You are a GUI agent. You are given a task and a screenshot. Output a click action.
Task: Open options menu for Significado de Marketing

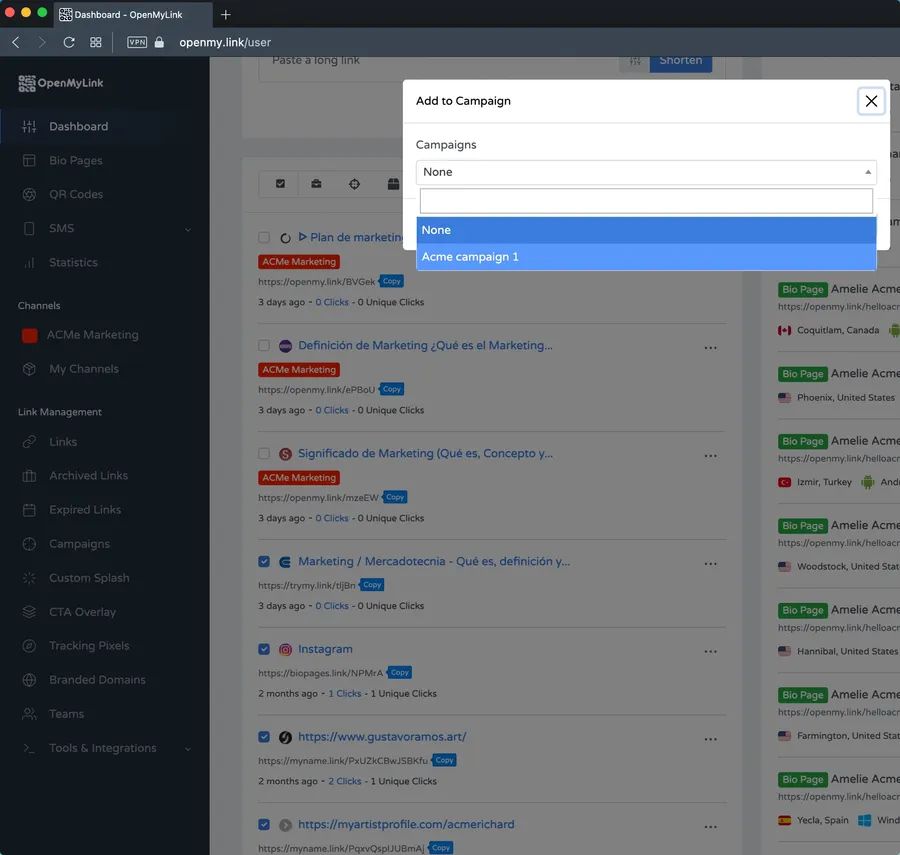711,456
